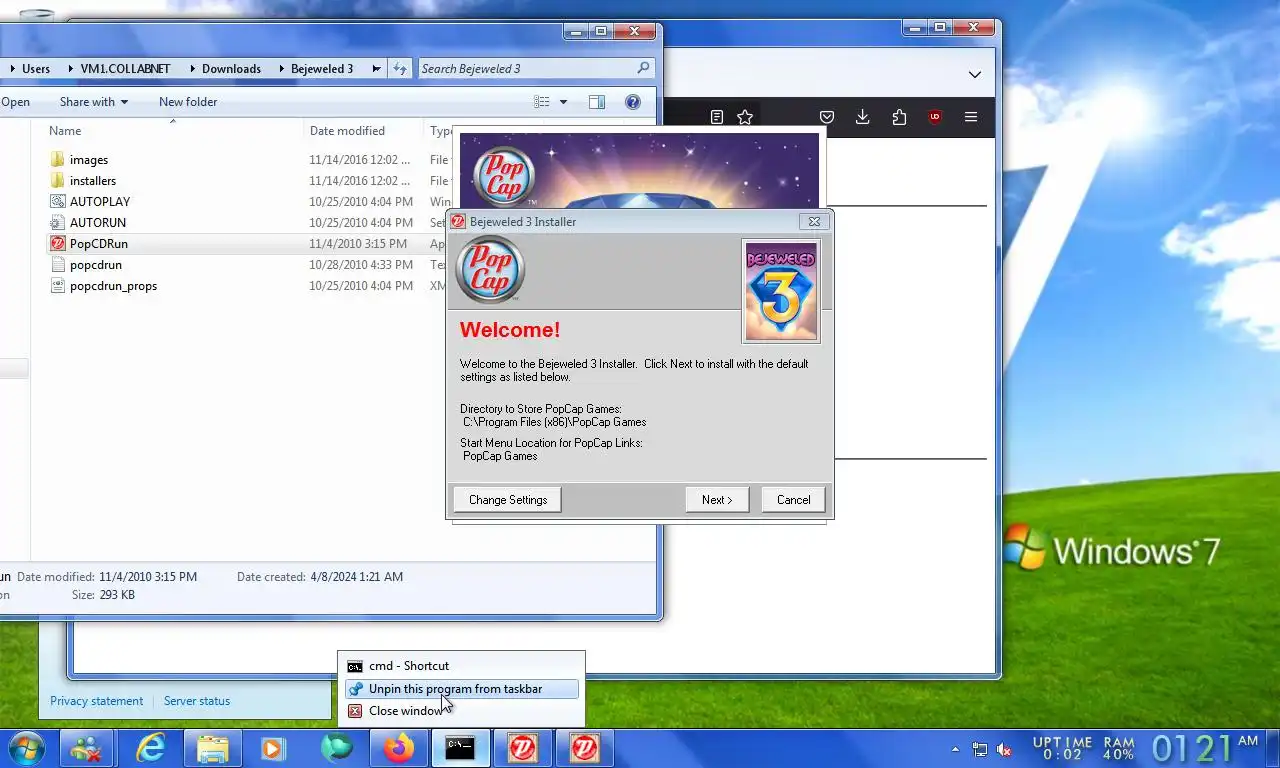The height and width of the screenshot is (768, 1280).
Task: Maximize the Explorer window
Action: pos(601,31)
